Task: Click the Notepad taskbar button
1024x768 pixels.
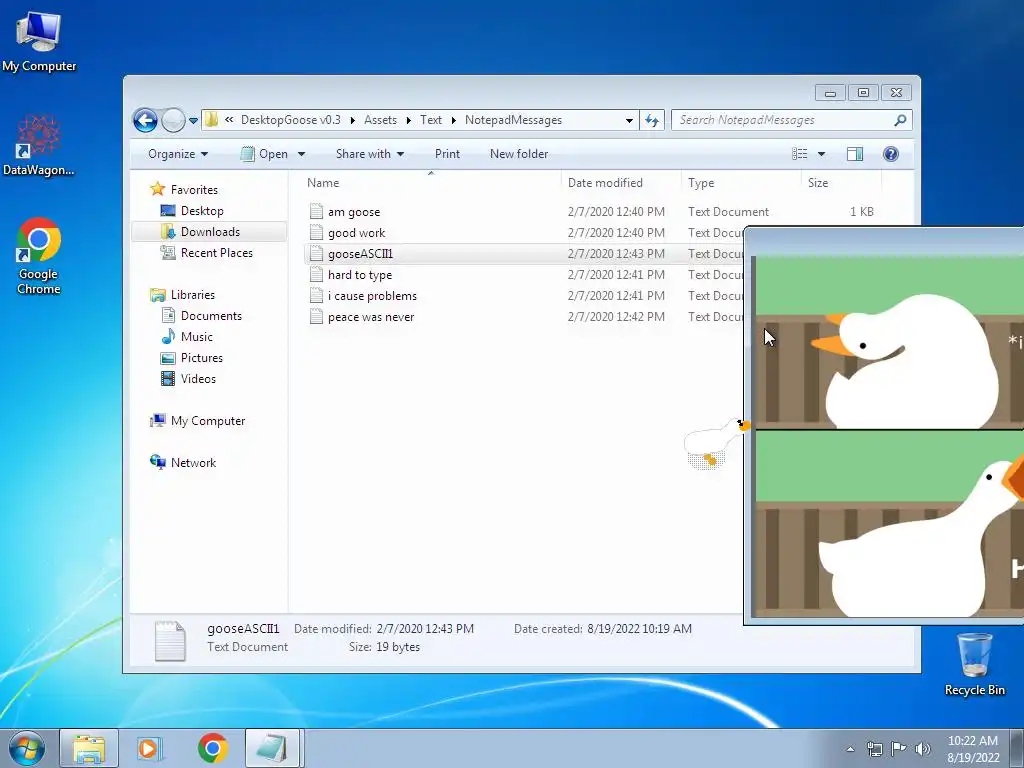Action: tap(273, 748)
